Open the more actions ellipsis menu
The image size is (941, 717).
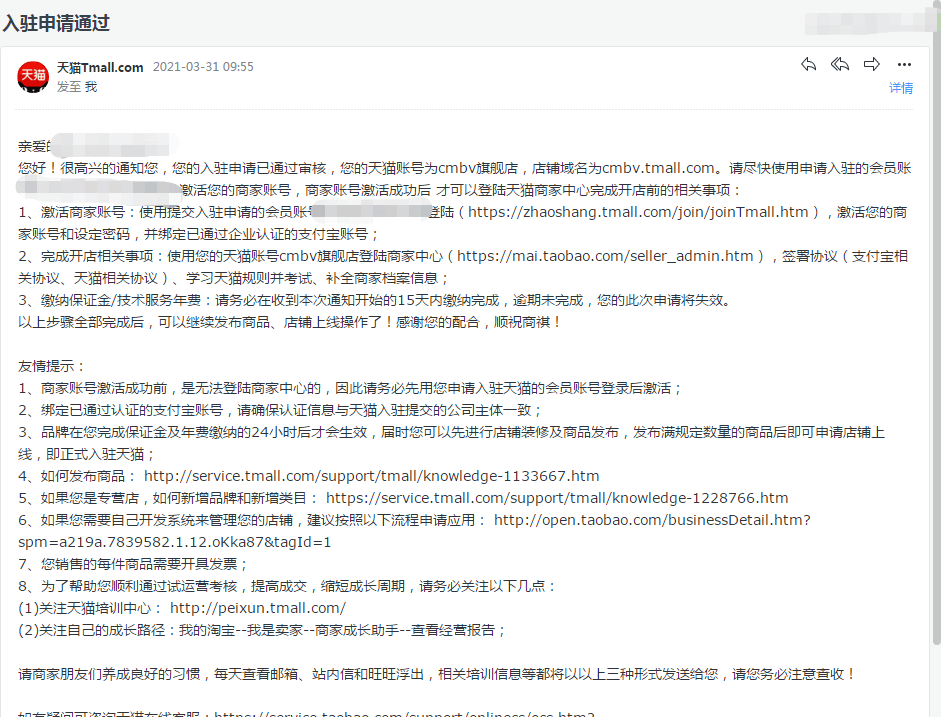[904, 64]
